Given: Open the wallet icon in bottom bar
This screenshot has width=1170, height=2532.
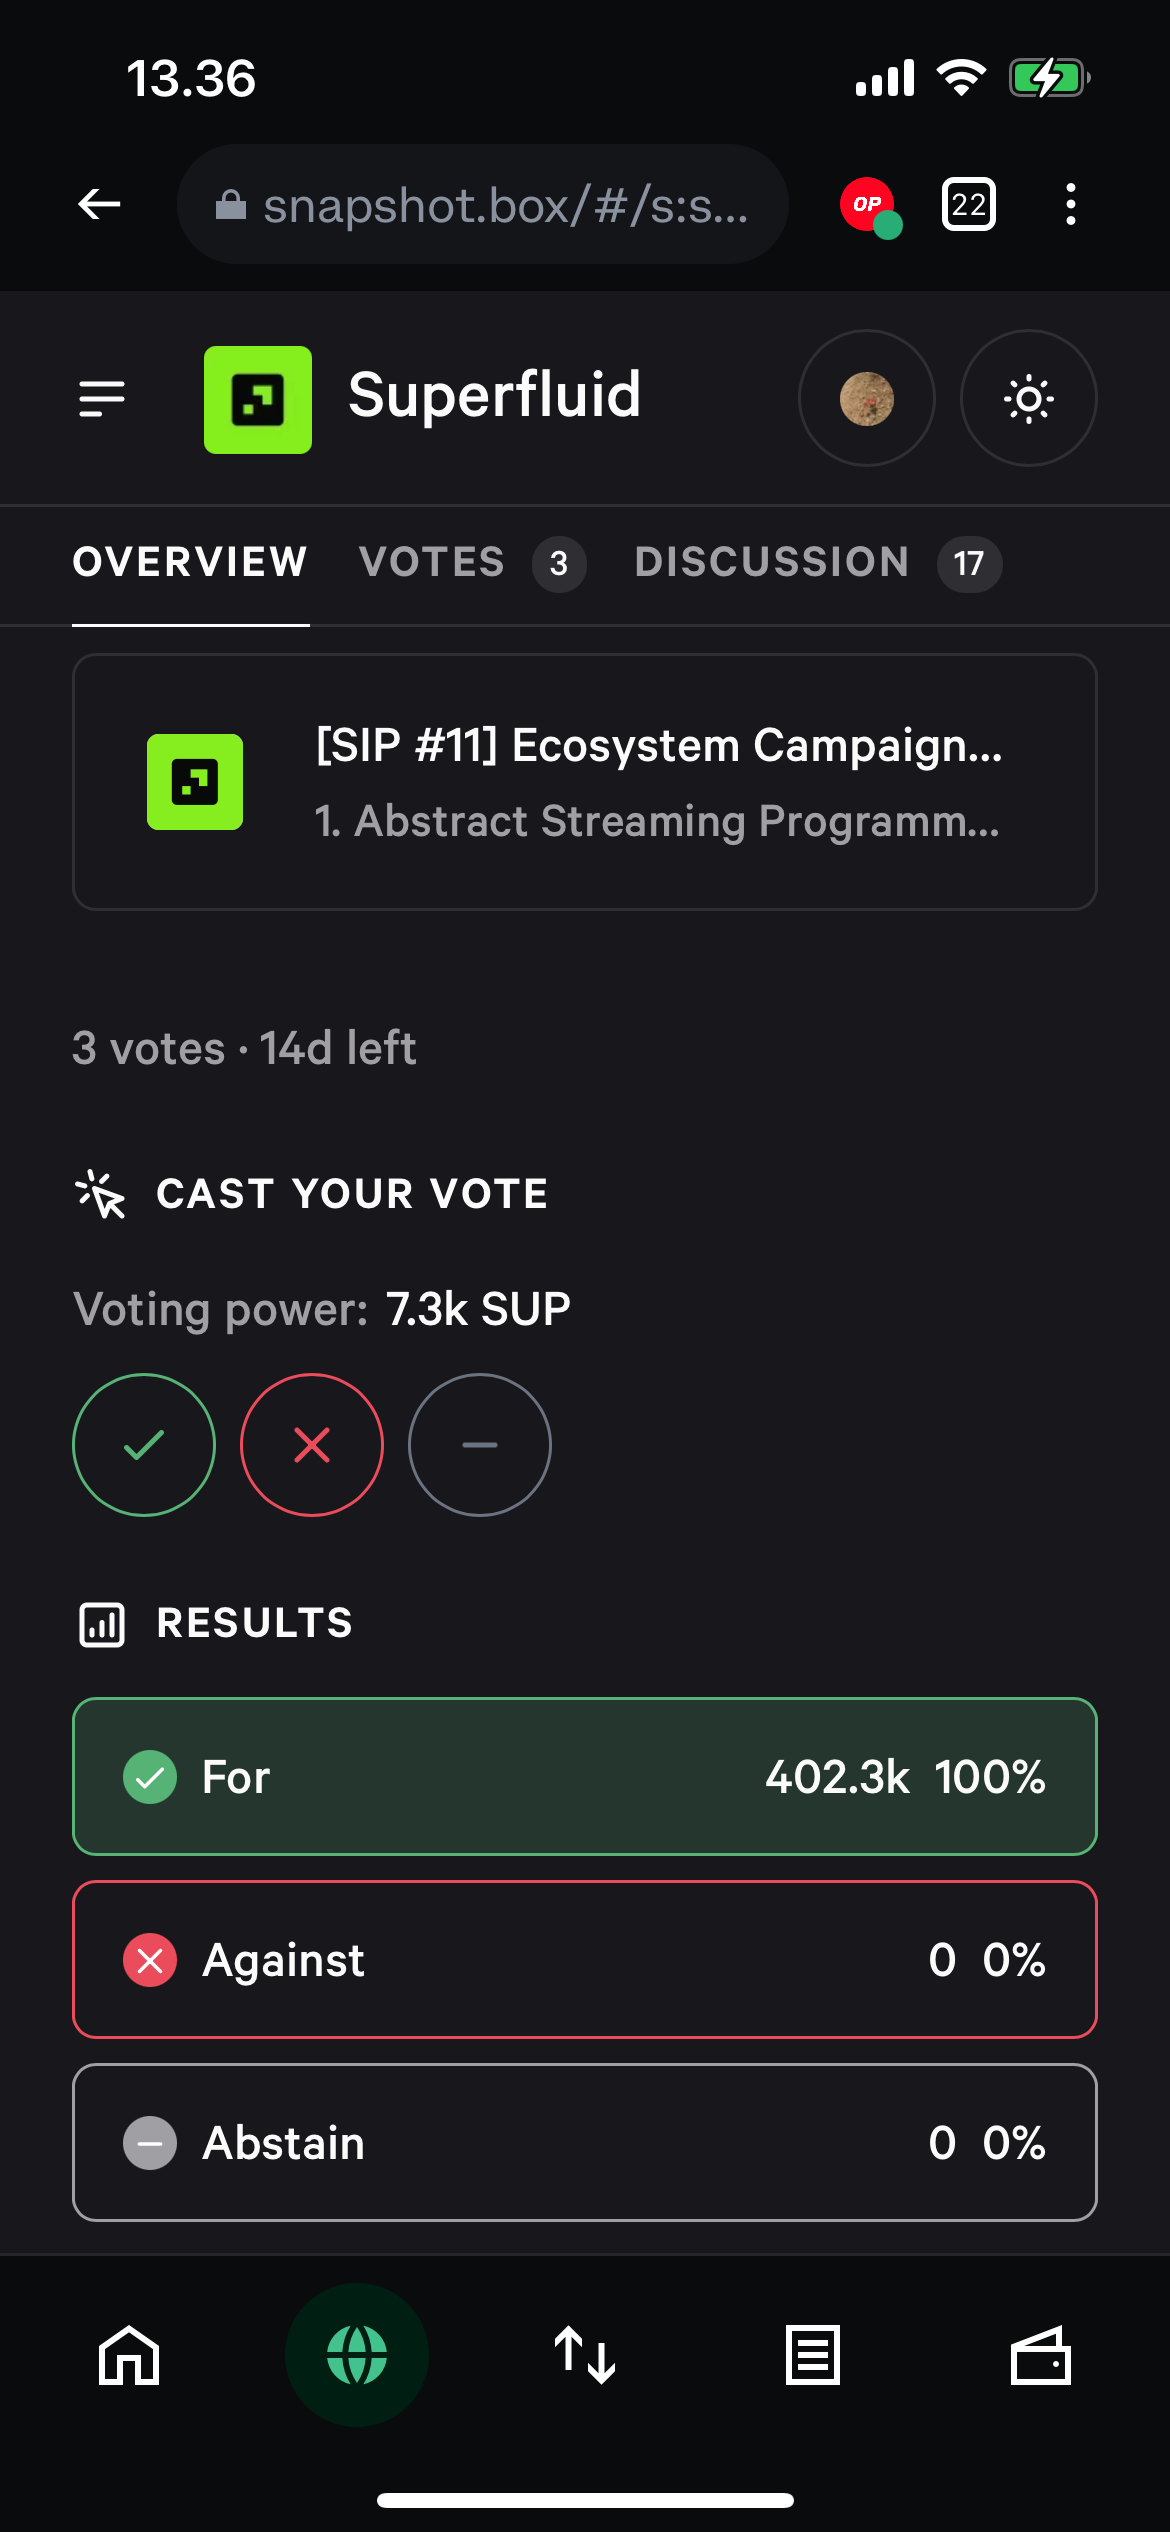Looking at the screenshot, I should [x=1040, y=2355].
